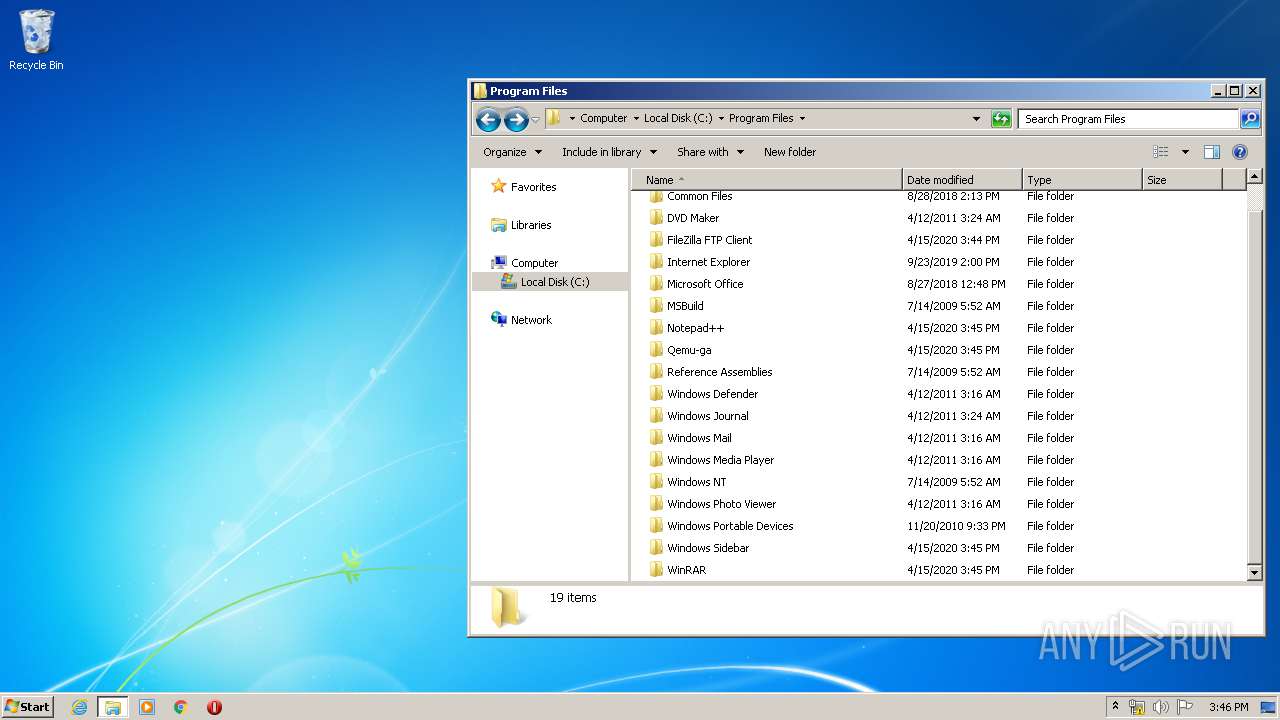This screenshot has width=1280, height=720.
Task: Click the Libraries icon in sidebar
Action: (499, 225)
